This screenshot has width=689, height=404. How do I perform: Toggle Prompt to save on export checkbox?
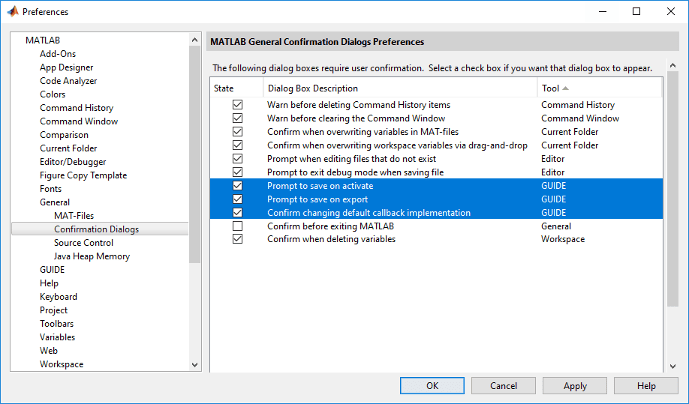pyautogui.click(x=237, y=199)
